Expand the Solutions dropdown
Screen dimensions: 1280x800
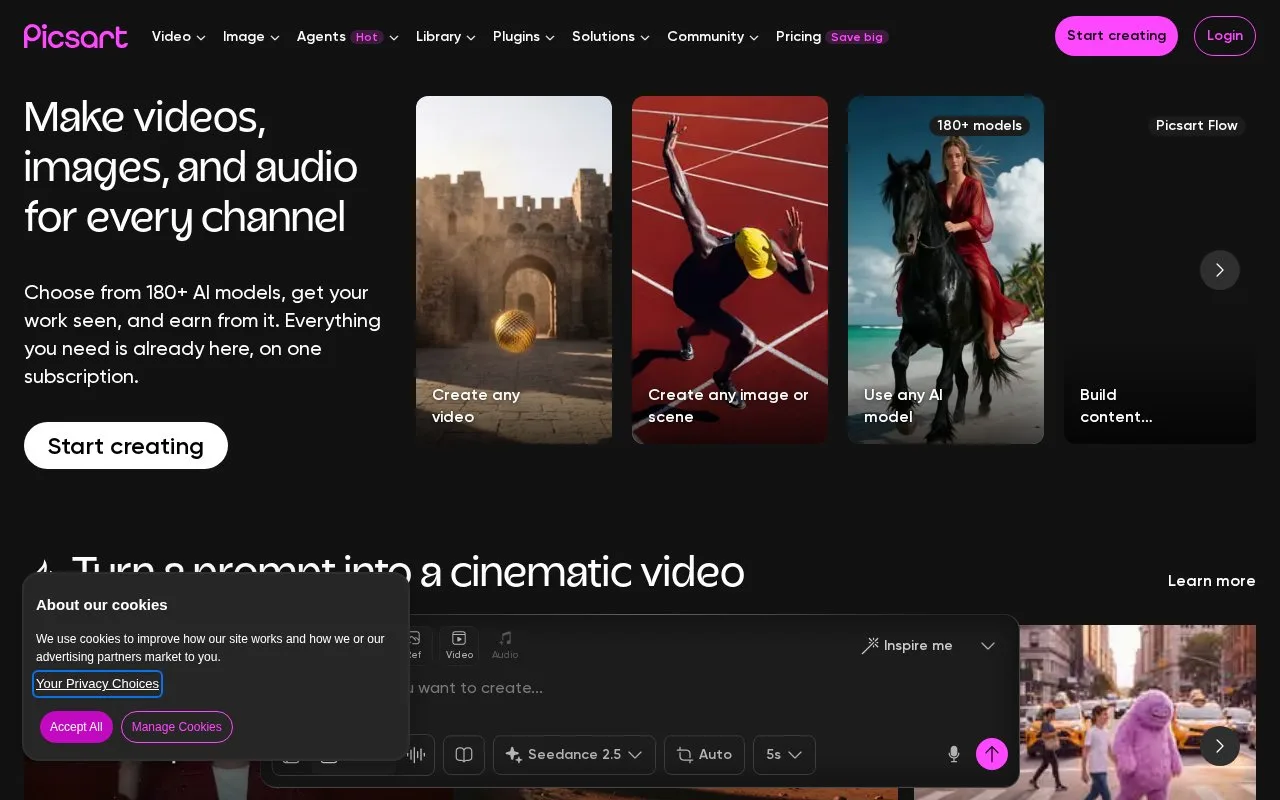(x=611, y=37)
